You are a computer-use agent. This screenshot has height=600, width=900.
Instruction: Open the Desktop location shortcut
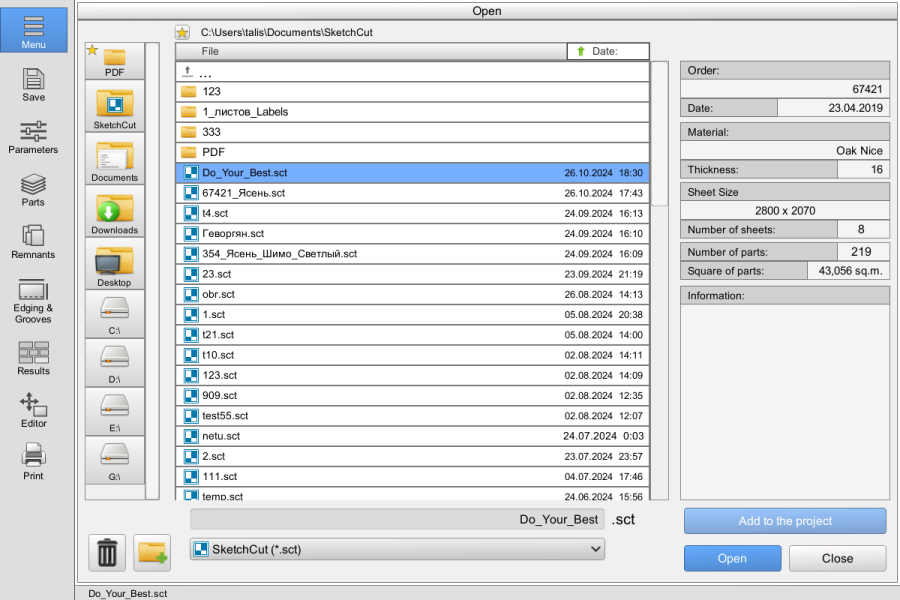115,264
